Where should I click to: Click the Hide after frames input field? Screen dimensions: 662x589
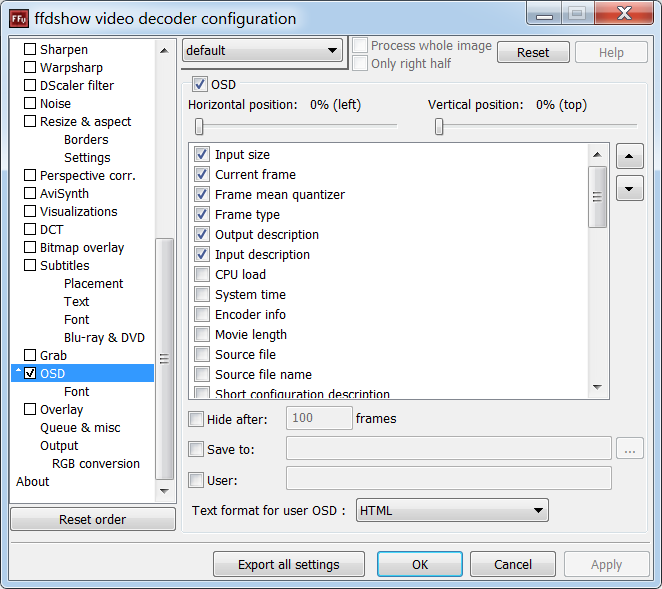coord(319,418)
